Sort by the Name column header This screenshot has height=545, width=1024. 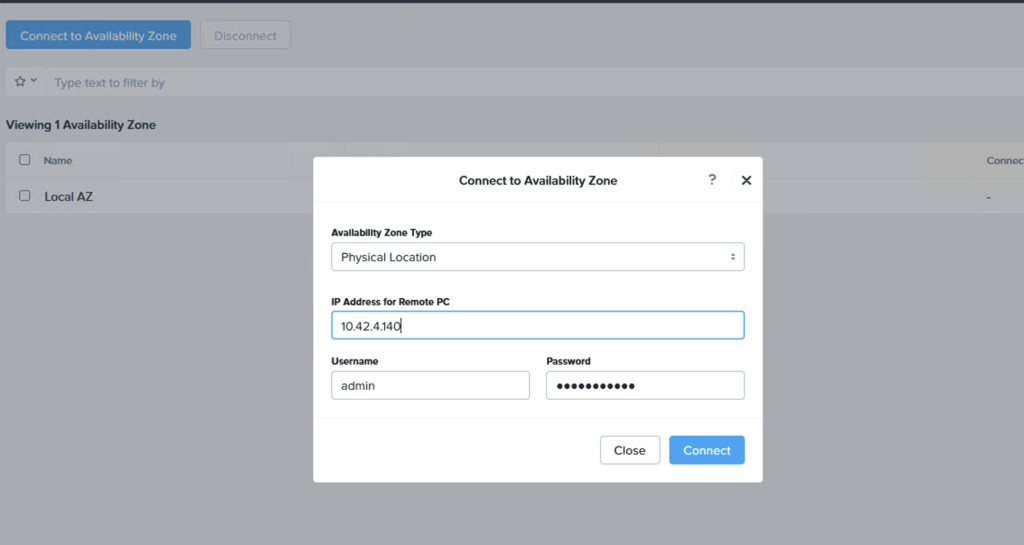[58, 160]
